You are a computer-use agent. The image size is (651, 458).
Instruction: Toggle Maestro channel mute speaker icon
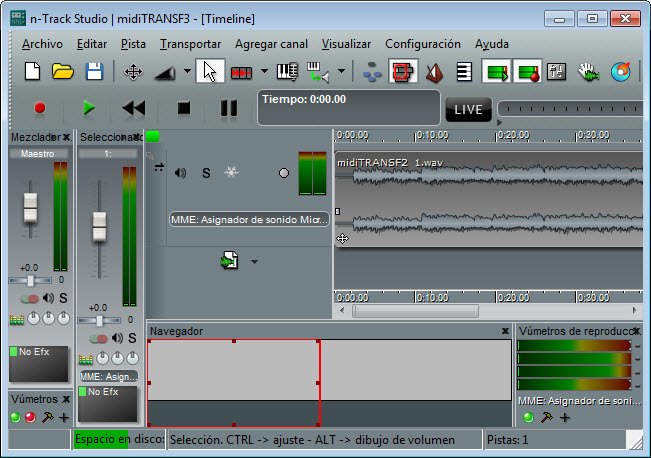49,298
